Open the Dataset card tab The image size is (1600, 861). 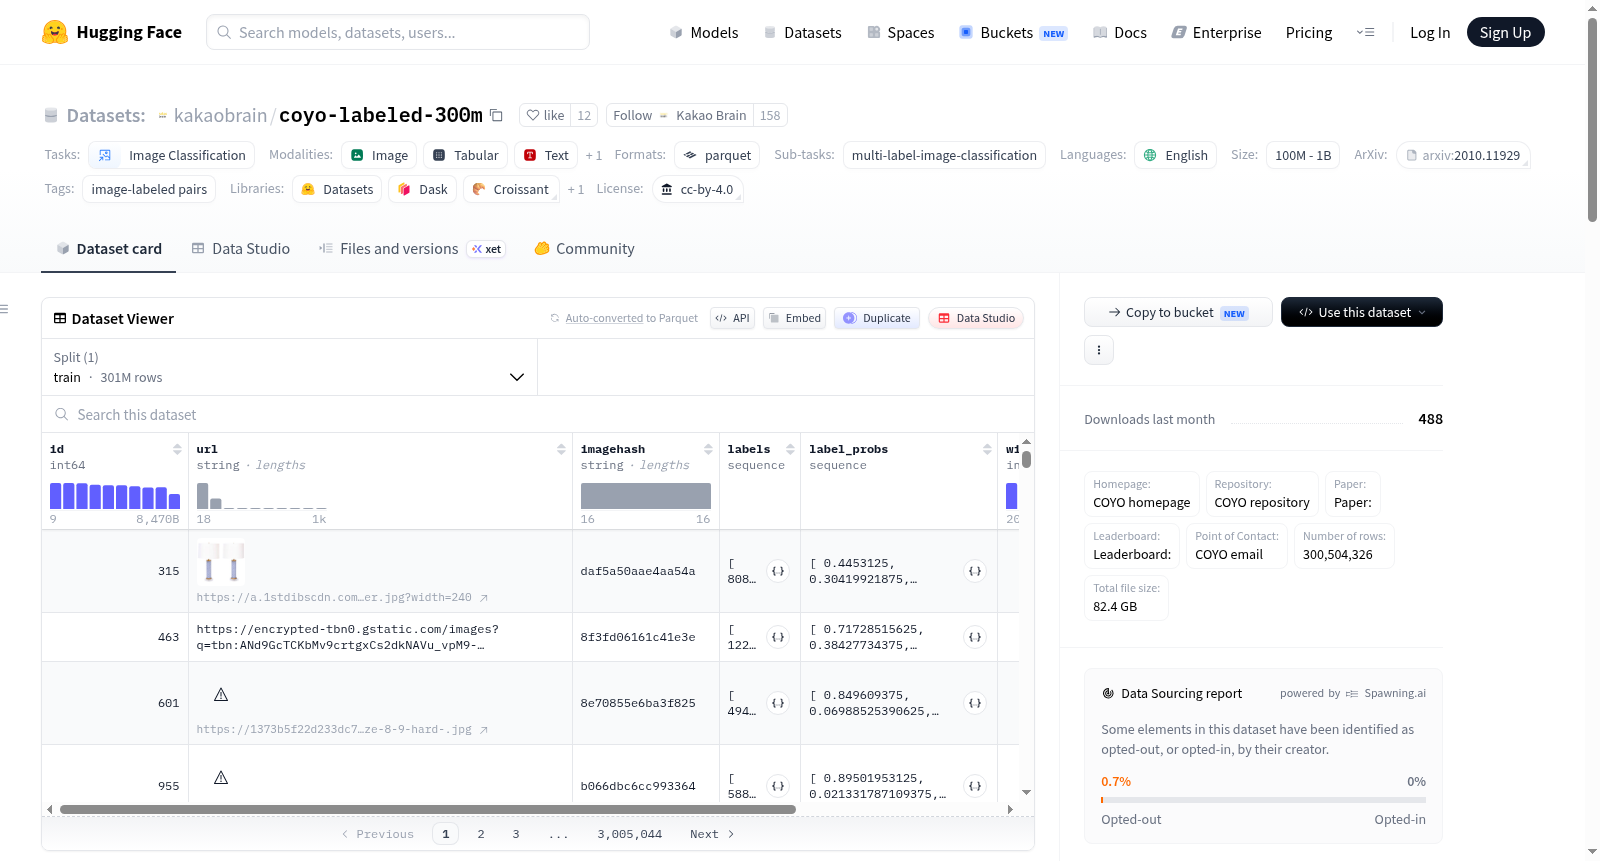point(109,249)
